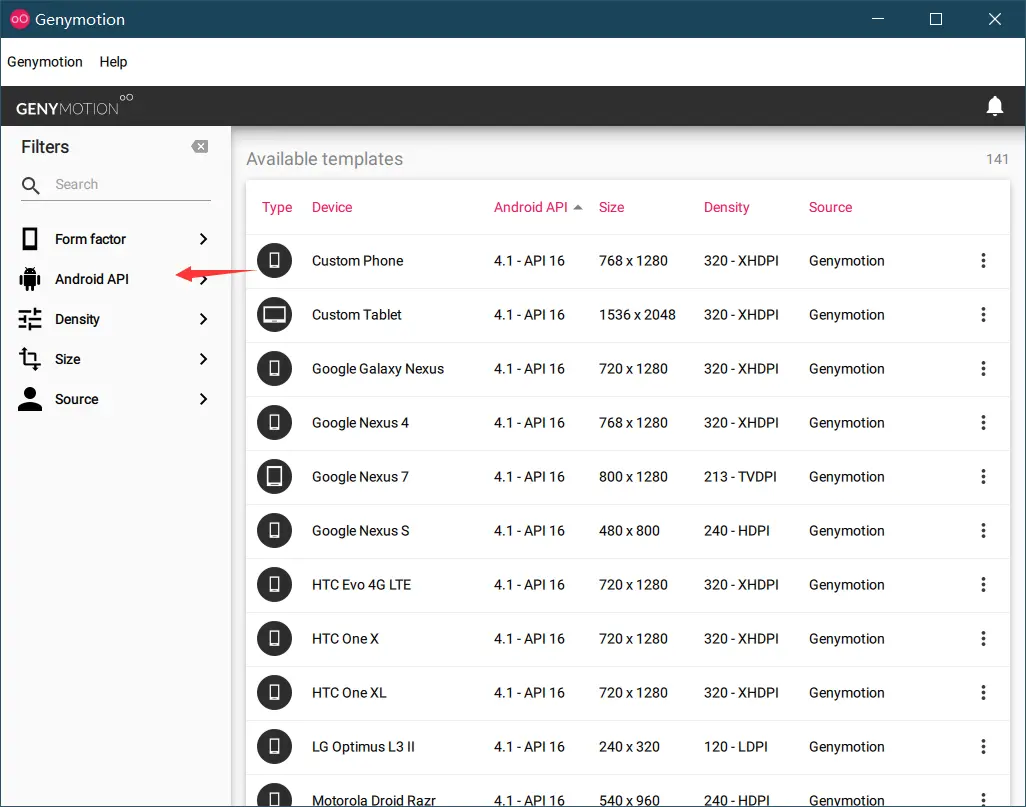This screenshot has height=807, width=1026.
Task: Click the Size crop icon
Action: 29,359
